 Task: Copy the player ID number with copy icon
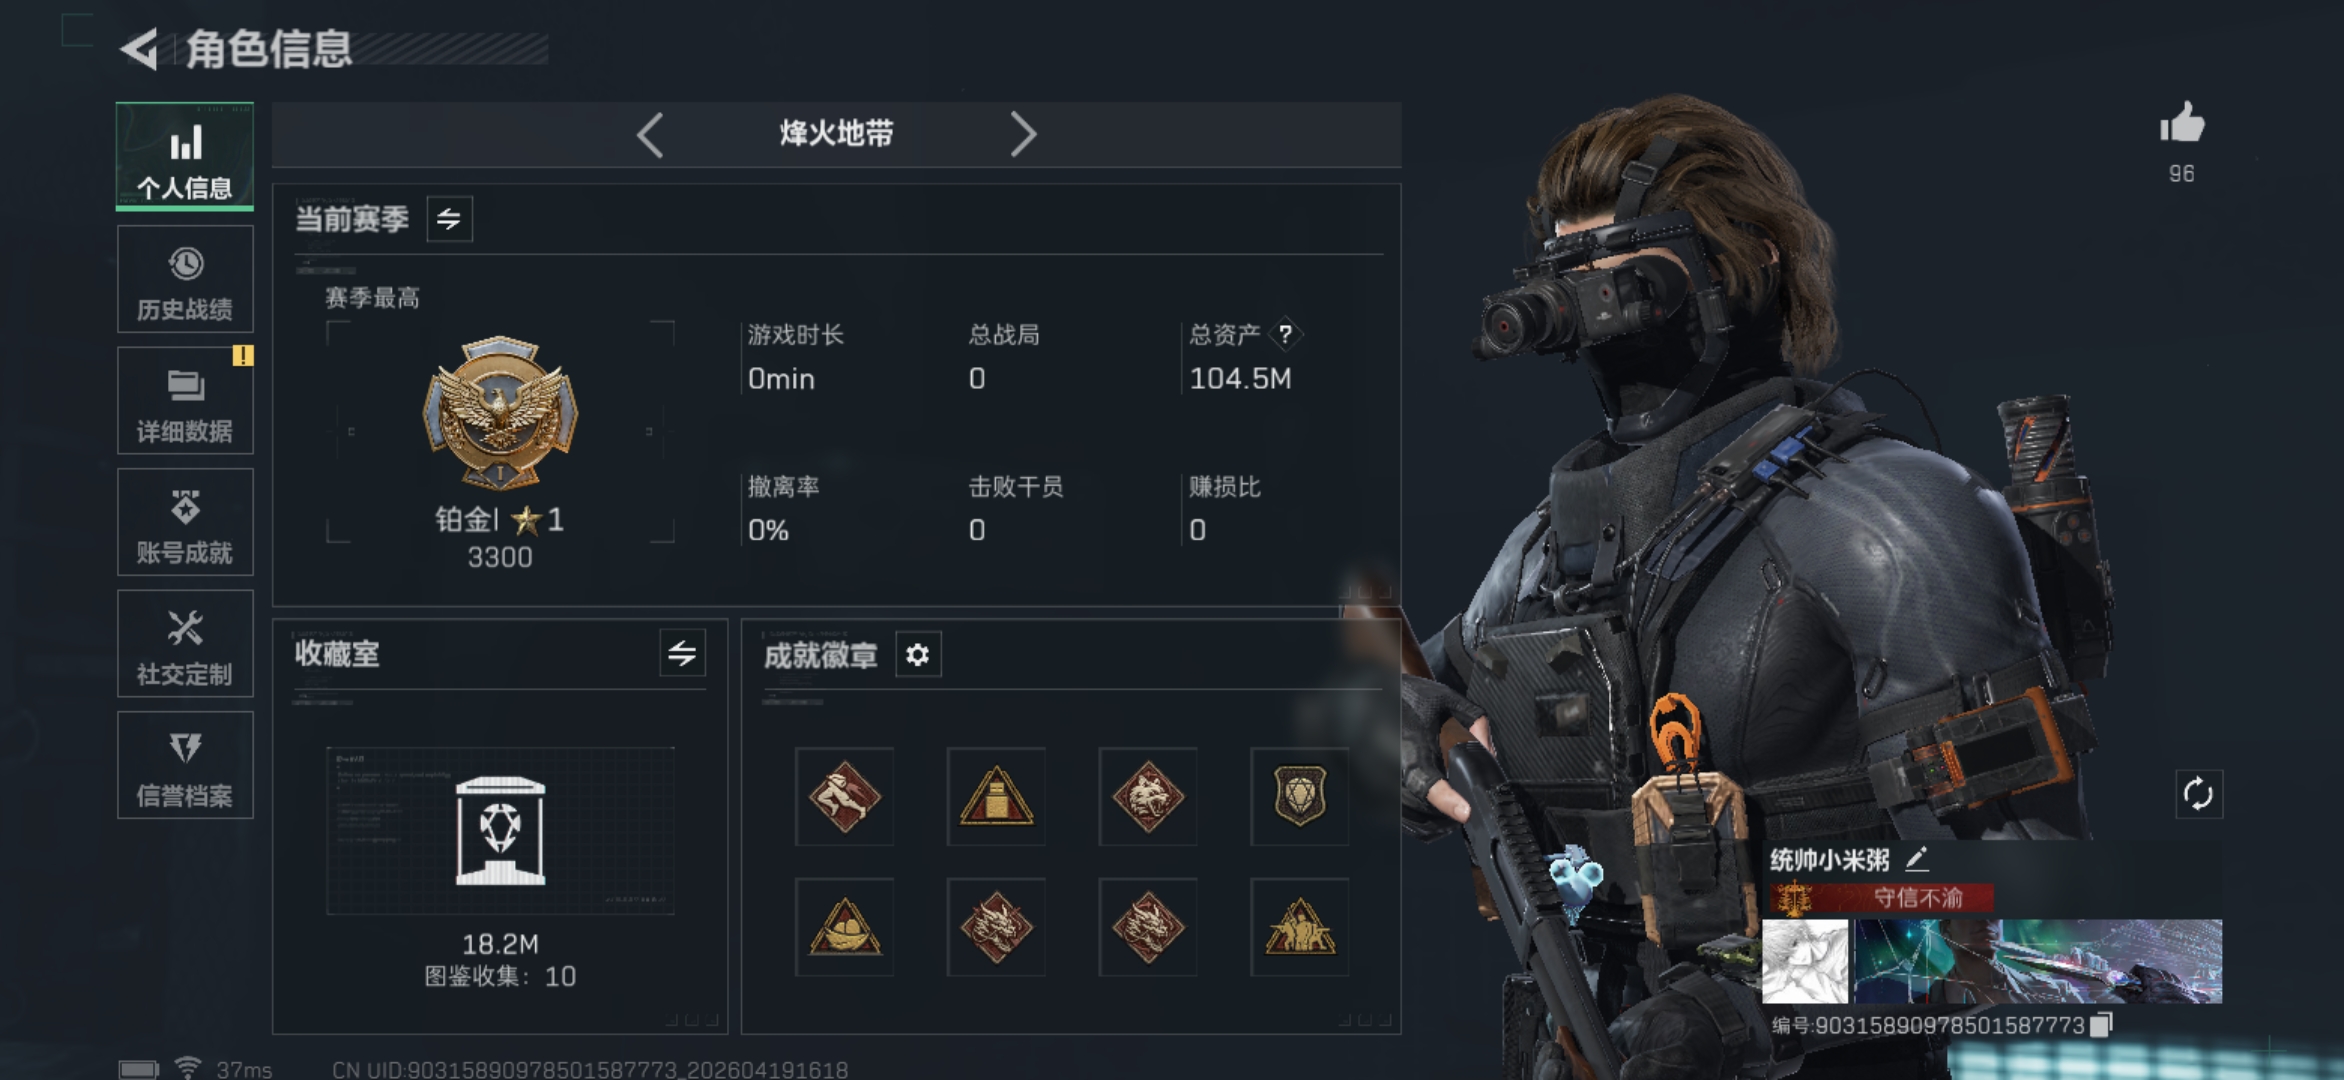click(2101, 1025)
